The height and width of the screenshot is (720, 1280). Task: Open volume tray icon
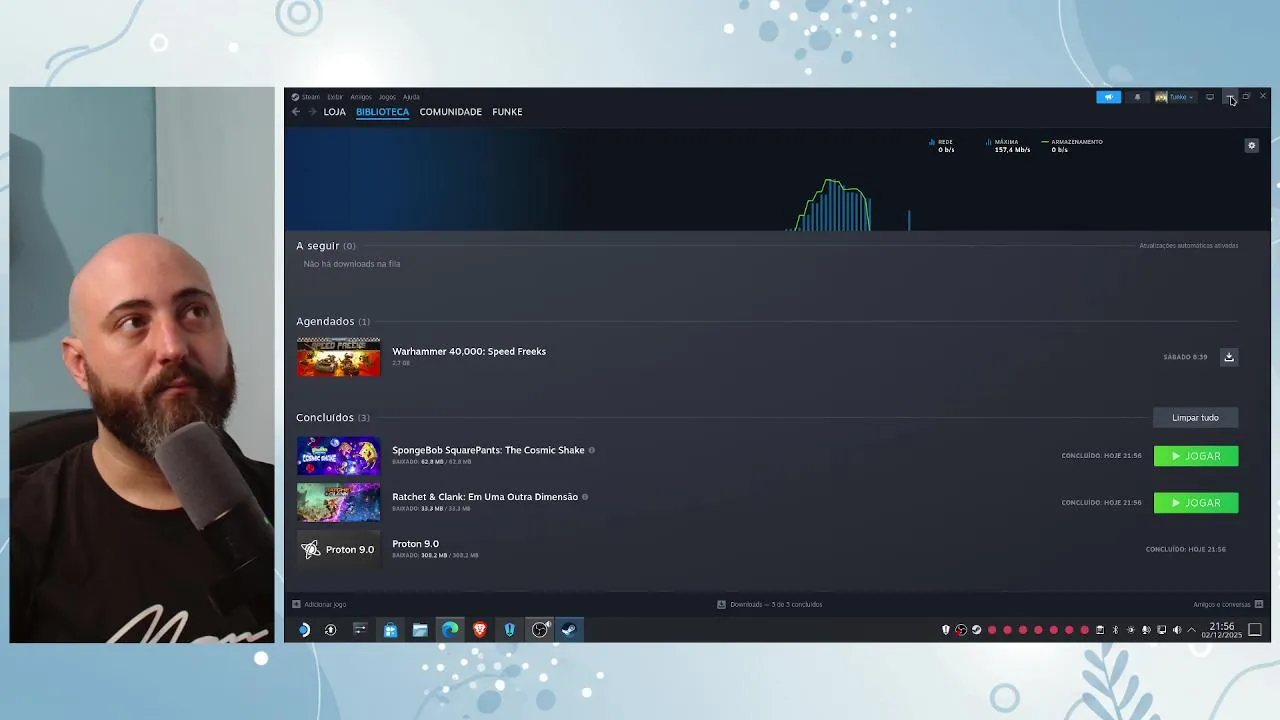pyautogui.click(x=1177, y=630)
